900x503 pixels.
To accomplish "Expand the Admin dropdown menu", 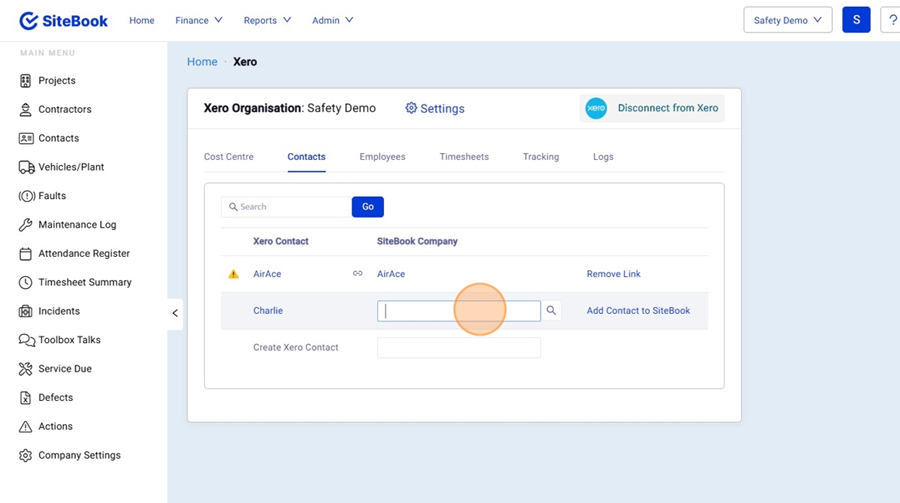I will tap(332, 20).
